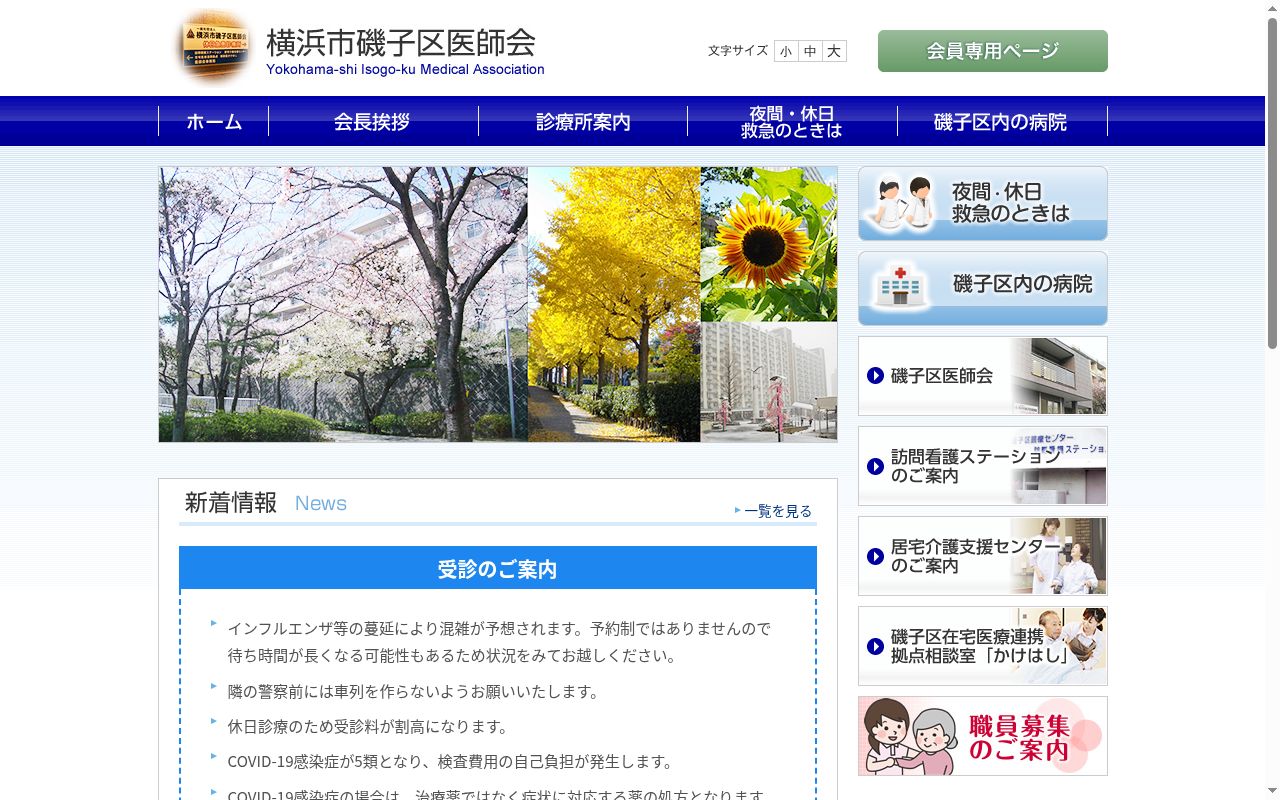Open 会長挨拶 navigation item
Screen dimensions: 1280x800
(x=373, y=121)
